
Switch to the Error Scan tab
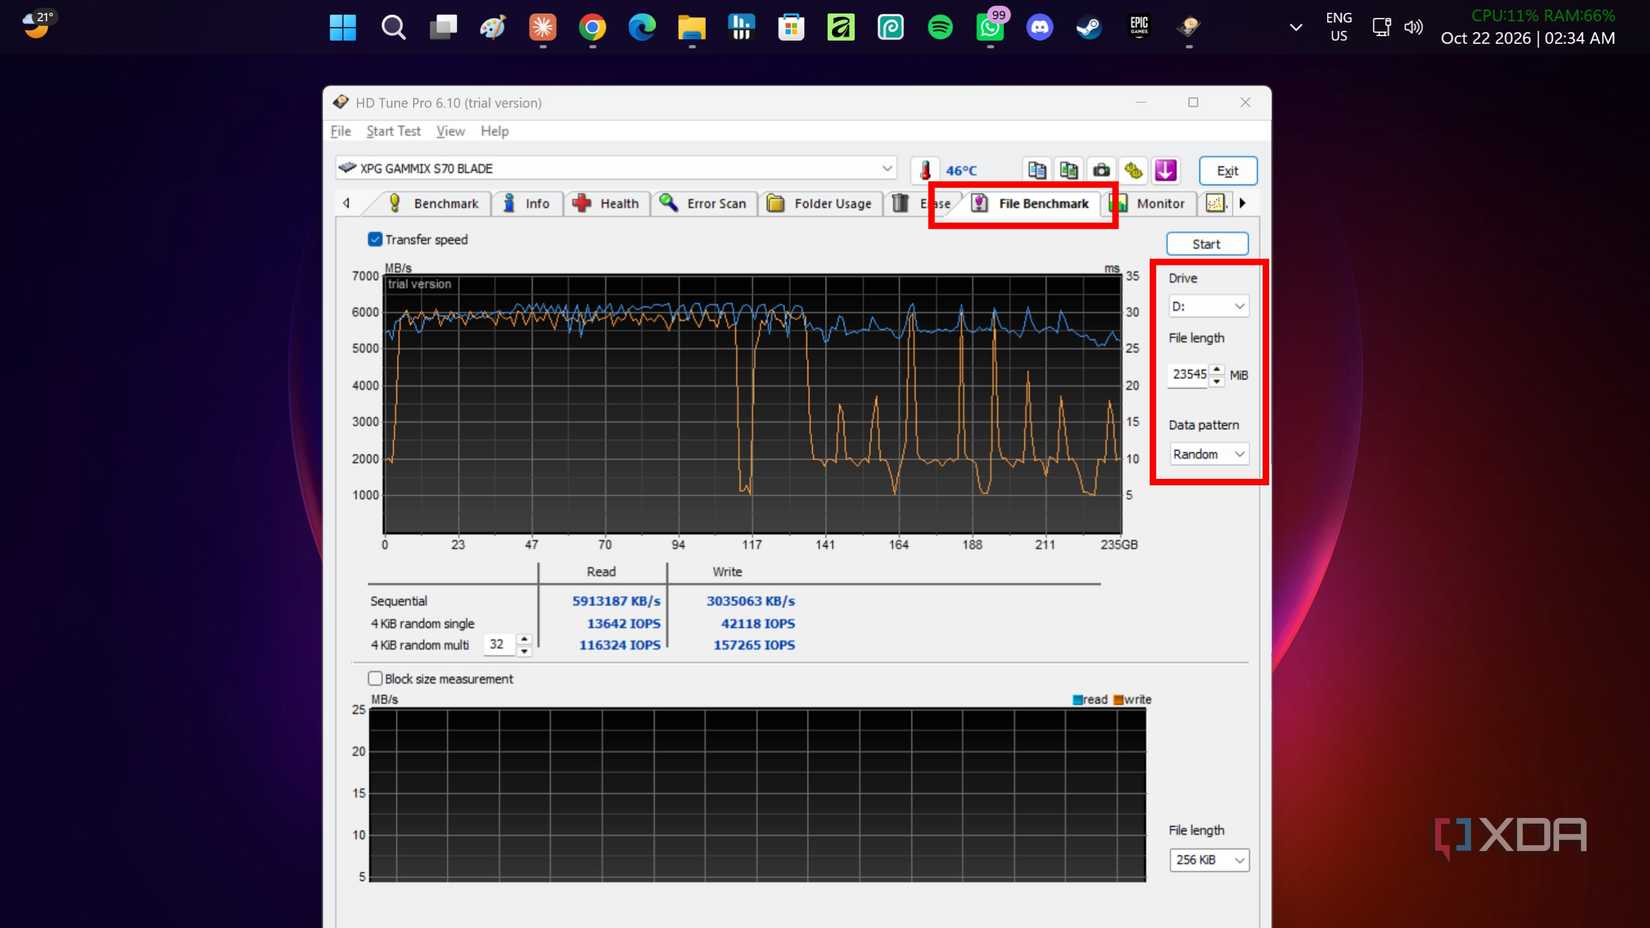[703, 203]
